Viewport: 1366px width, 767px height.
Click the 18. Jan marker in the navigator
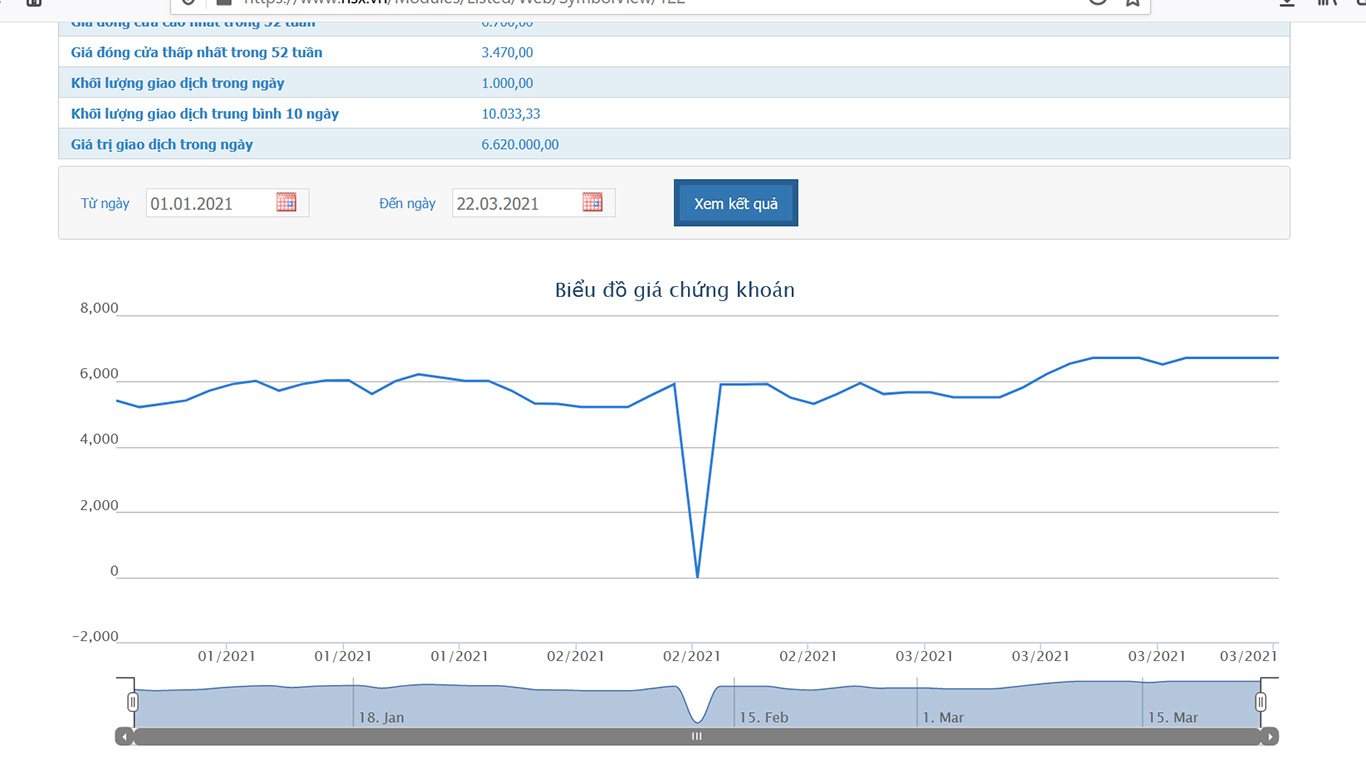point(381,717)
